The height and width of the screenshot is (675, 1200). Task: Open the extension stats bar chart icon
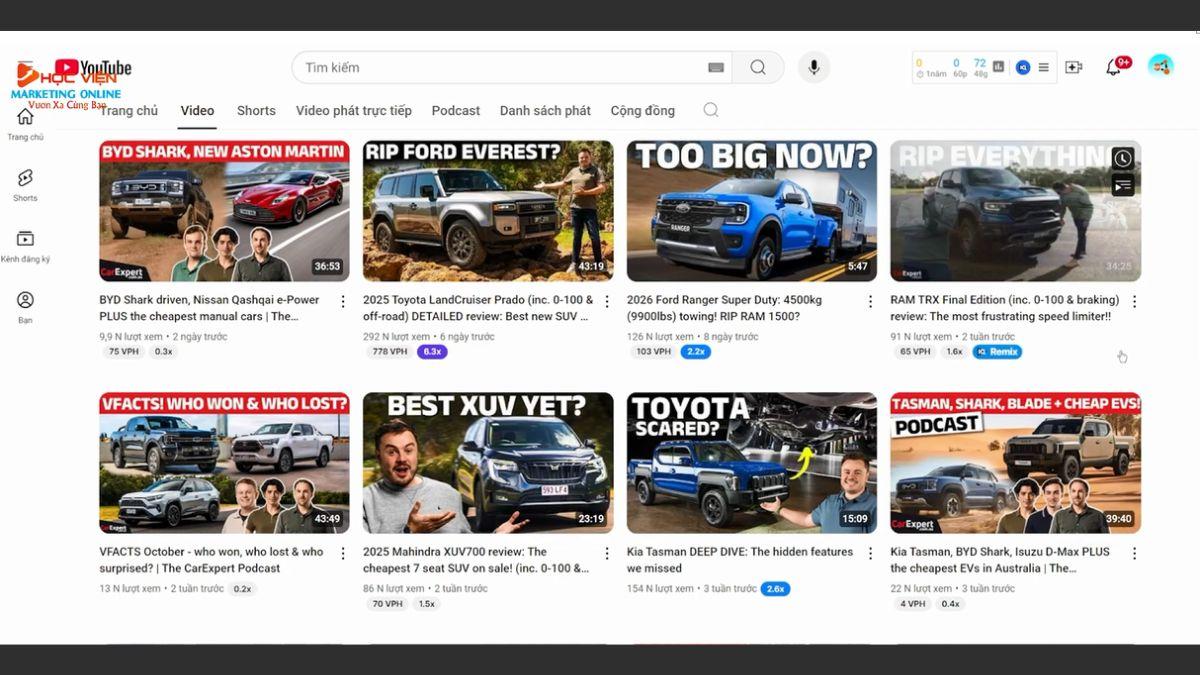coord(998,67)
